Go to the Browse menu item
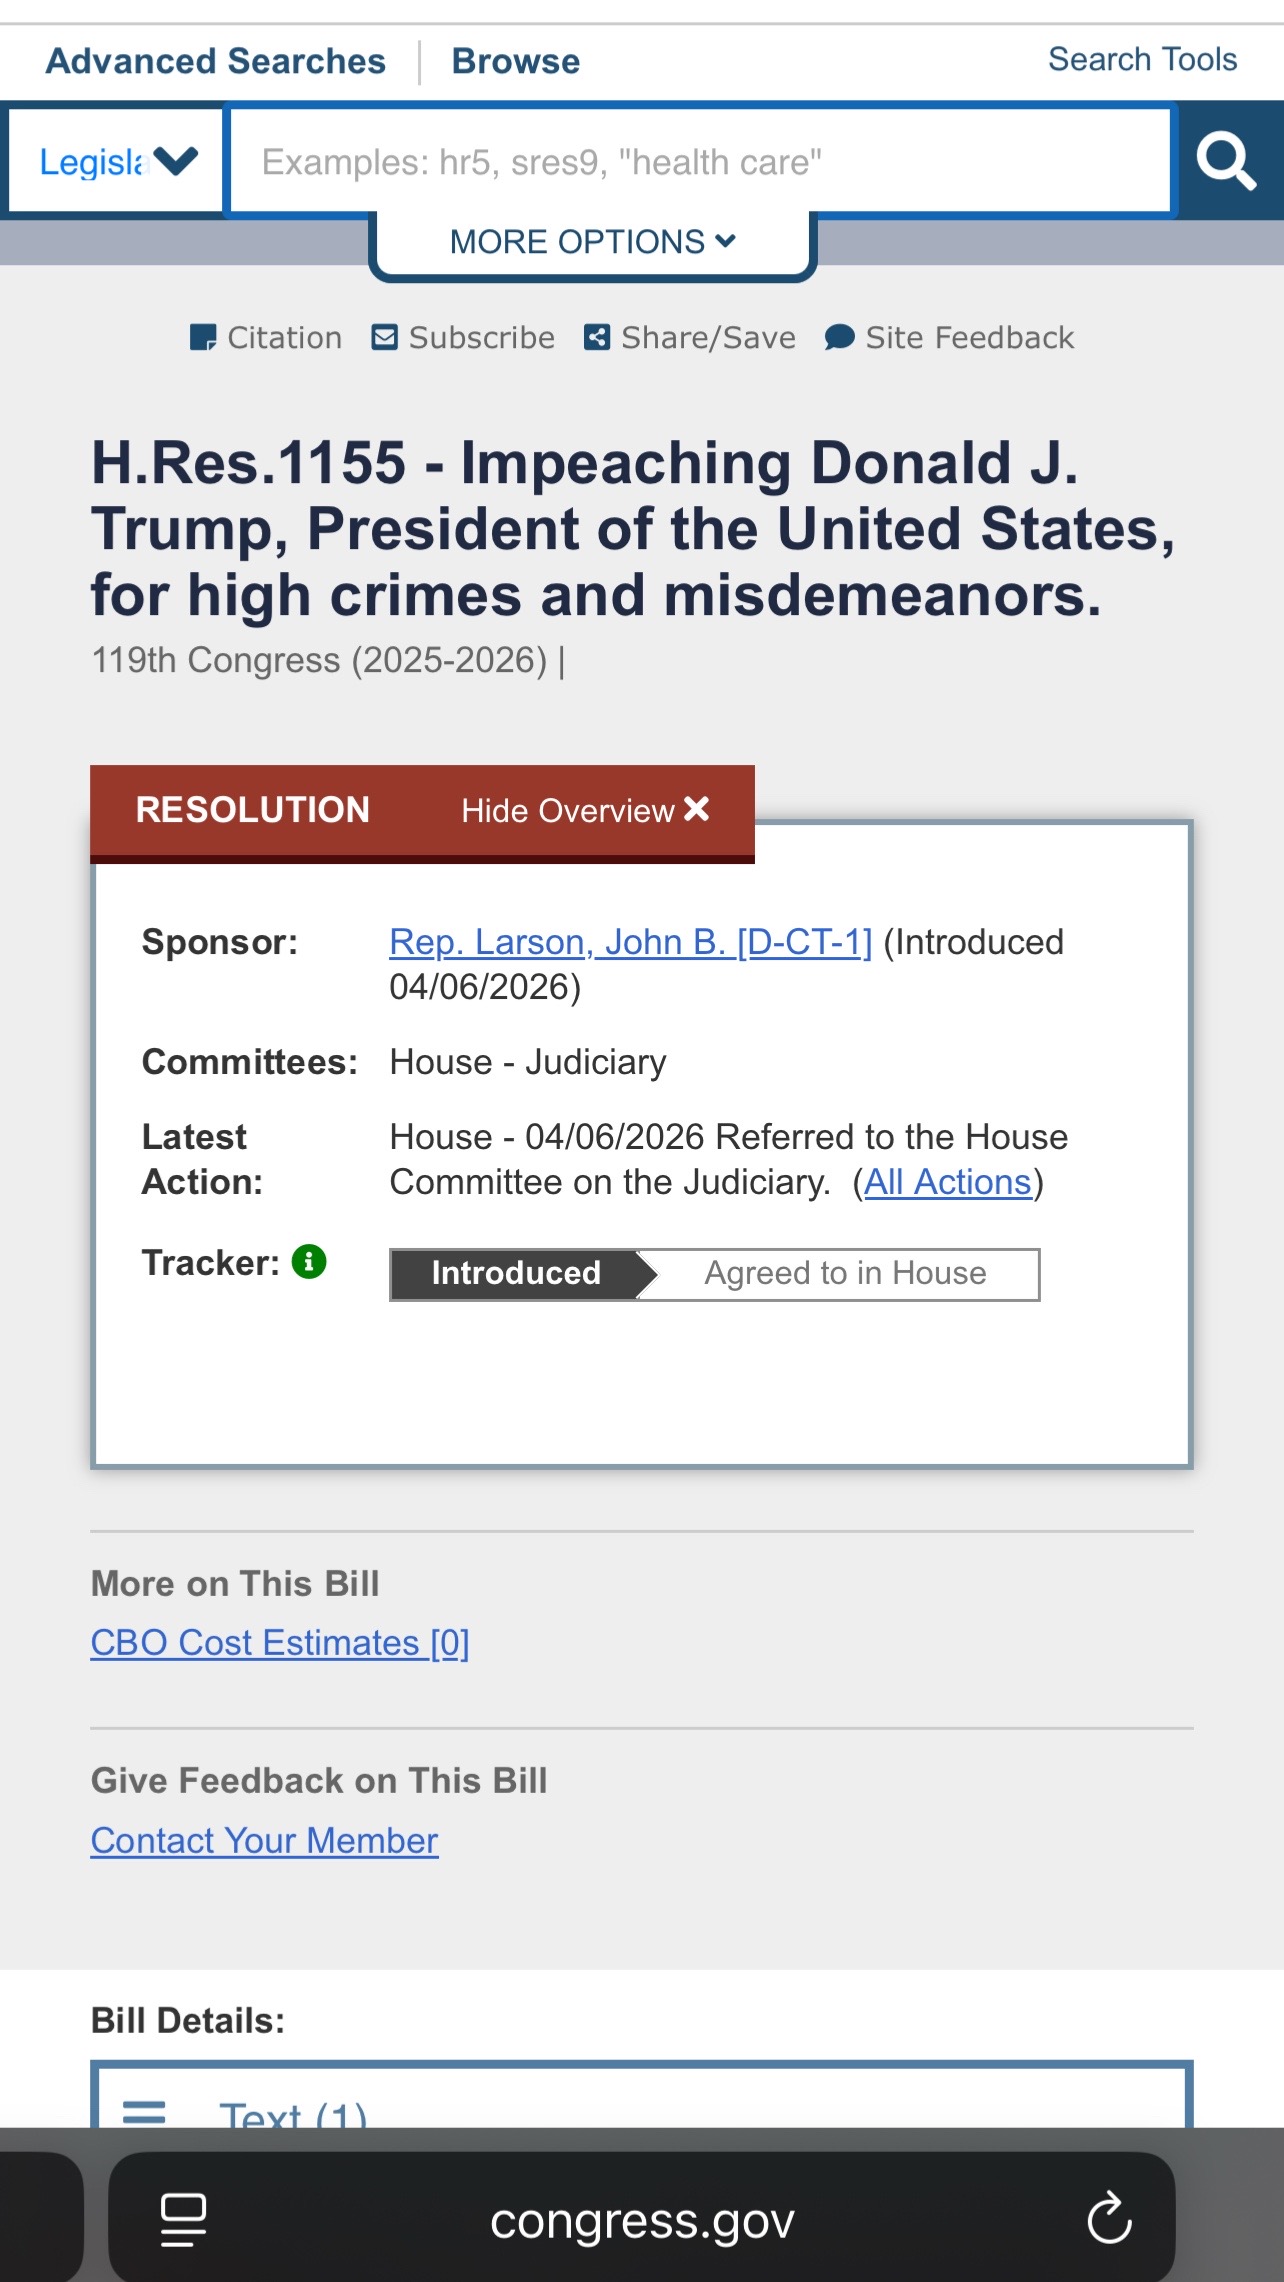Screen dimensions: 1284x2282 click(516, 61)
